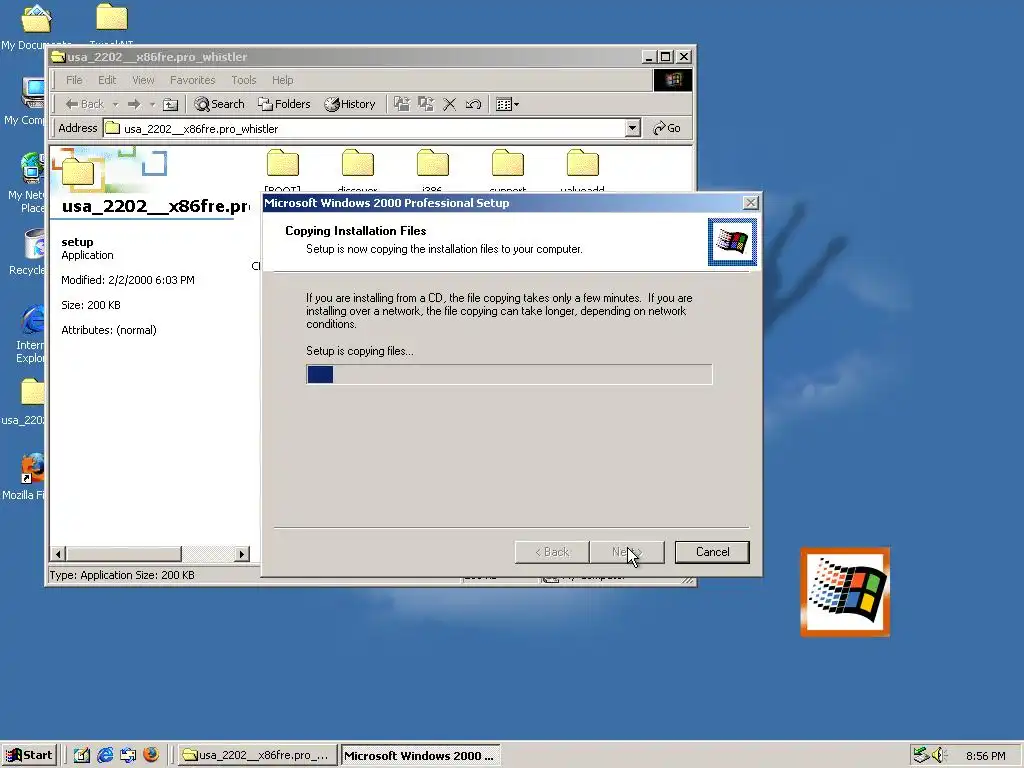
Task: Expand the Address bar dropdown
Action: click(x=632, y=128)
